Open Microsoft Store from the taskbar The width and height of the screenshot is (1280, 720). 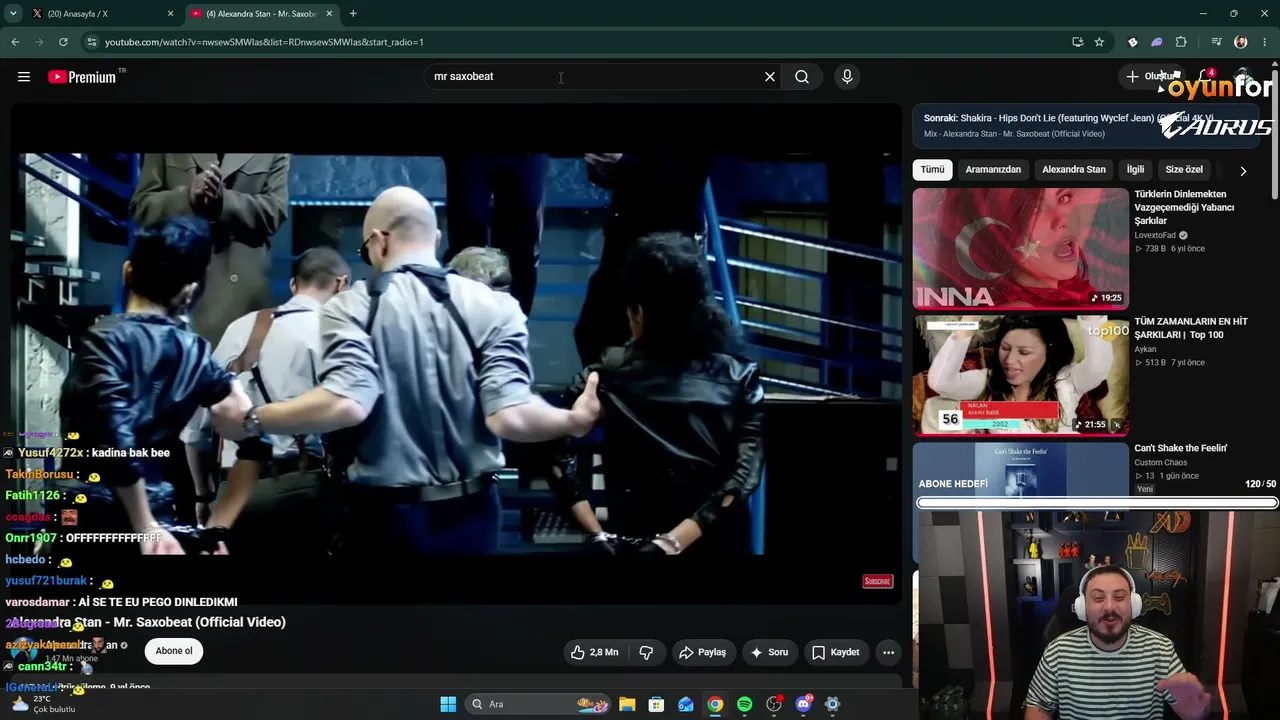[656, 704]
